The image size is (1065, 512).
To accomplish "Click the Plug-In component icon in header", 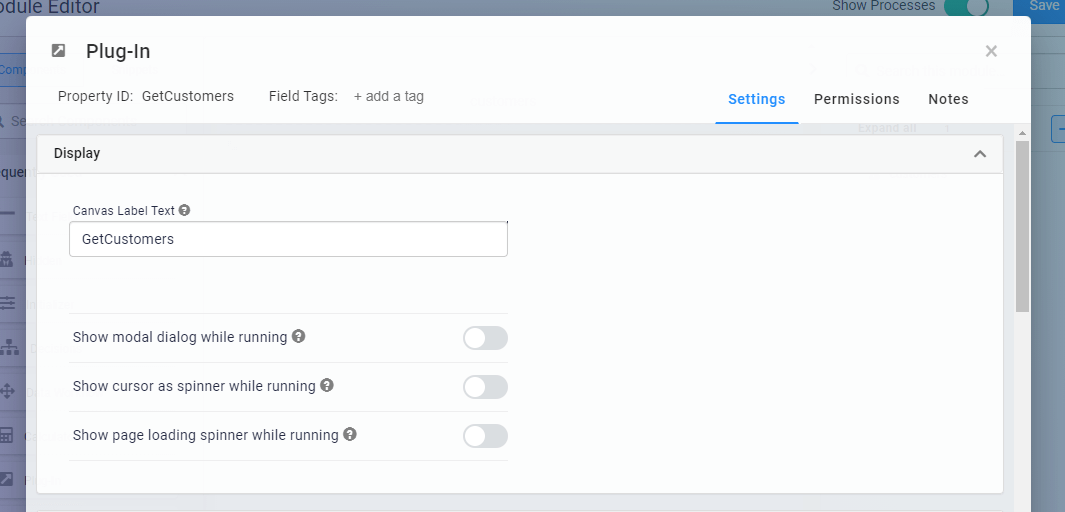I will [x=59, y=51].
